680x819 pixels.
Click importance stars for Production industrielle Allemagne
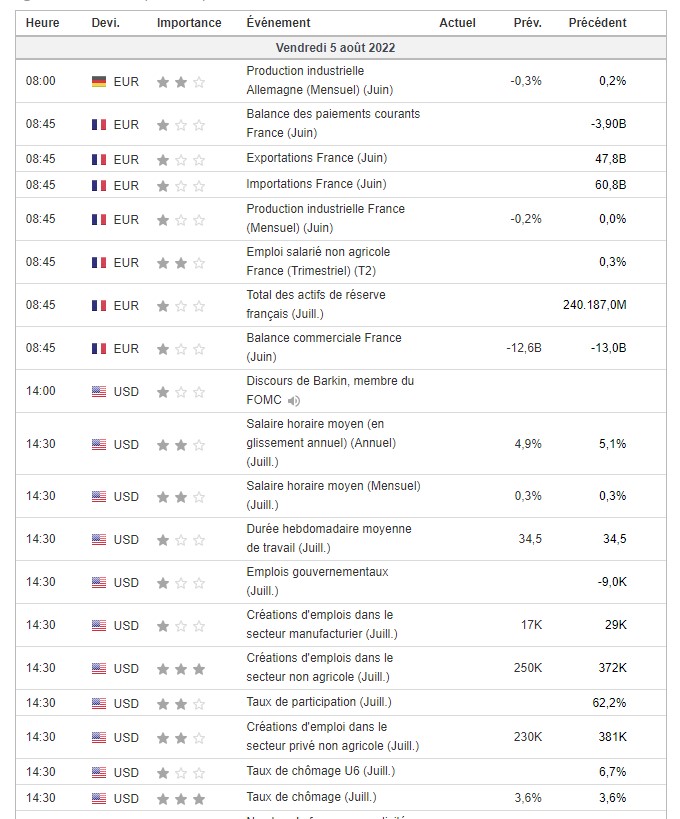[181, 82]
